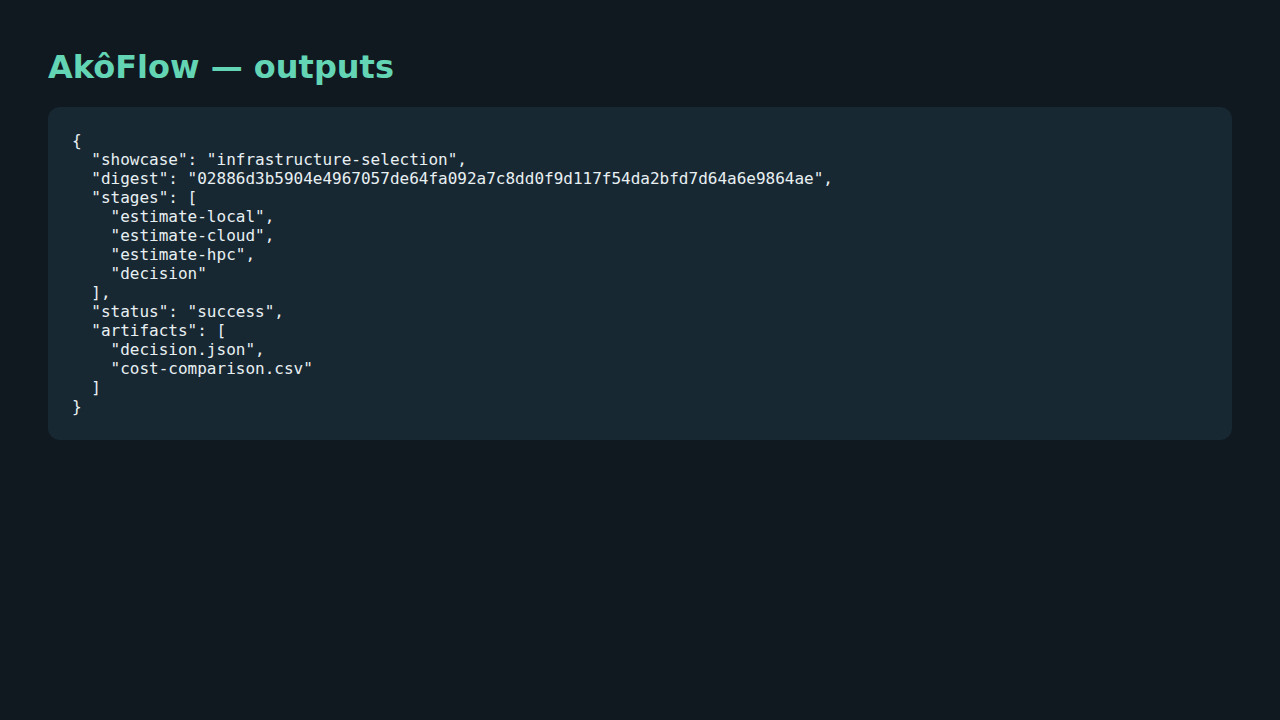This screenshot has height=720, width=1280.
Task: Select the "decision.json" artifact
Action: (183, 350)
